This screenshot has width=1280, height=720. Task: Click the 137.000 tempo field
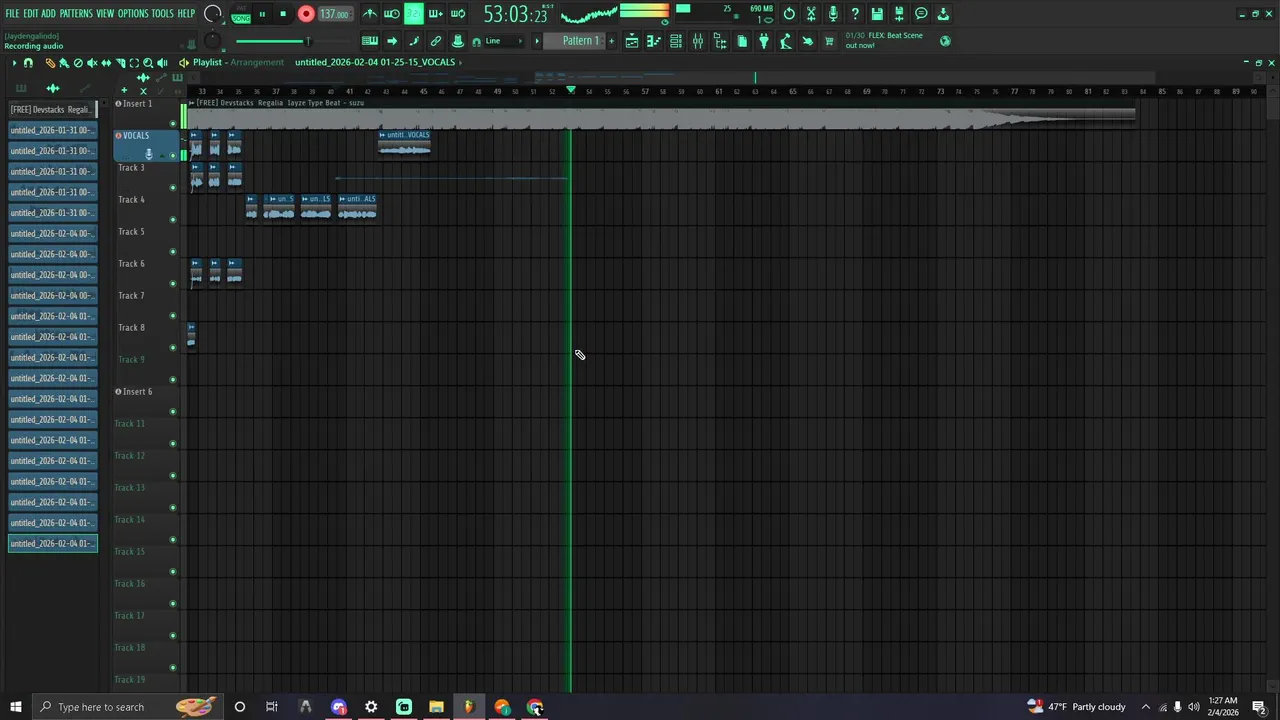(x=335, y=14)
